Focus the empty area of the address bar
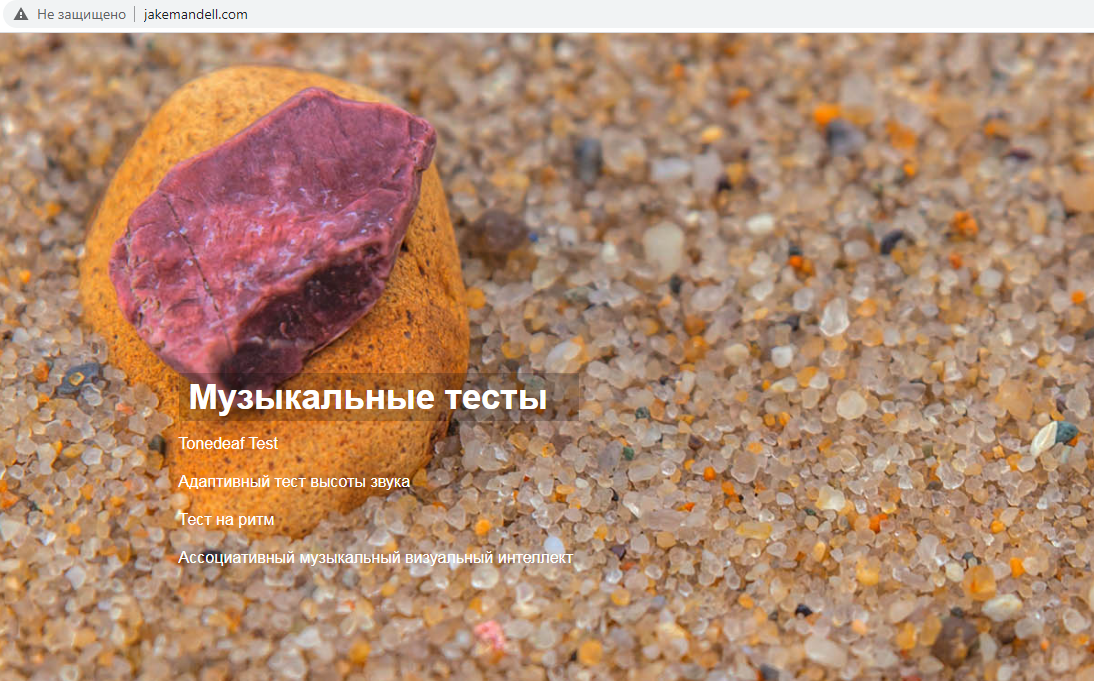The image size is (1094, 681). [663, 14]
